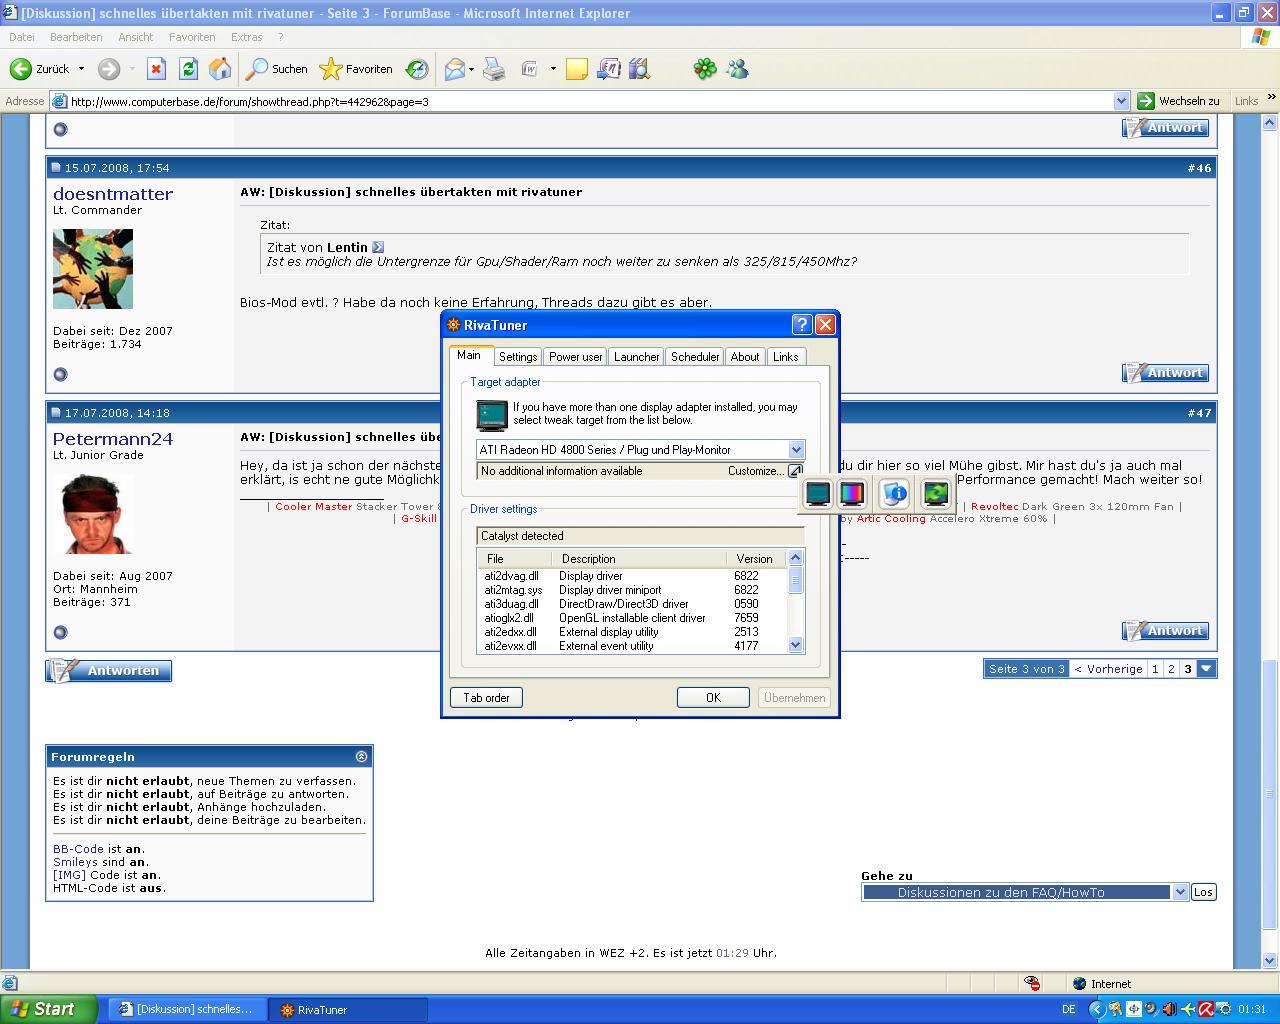This screenshot has width=1280, height=1024.
Task: Open the Suchen search tool in the IE toolbar
Action: tap(278, 69)
